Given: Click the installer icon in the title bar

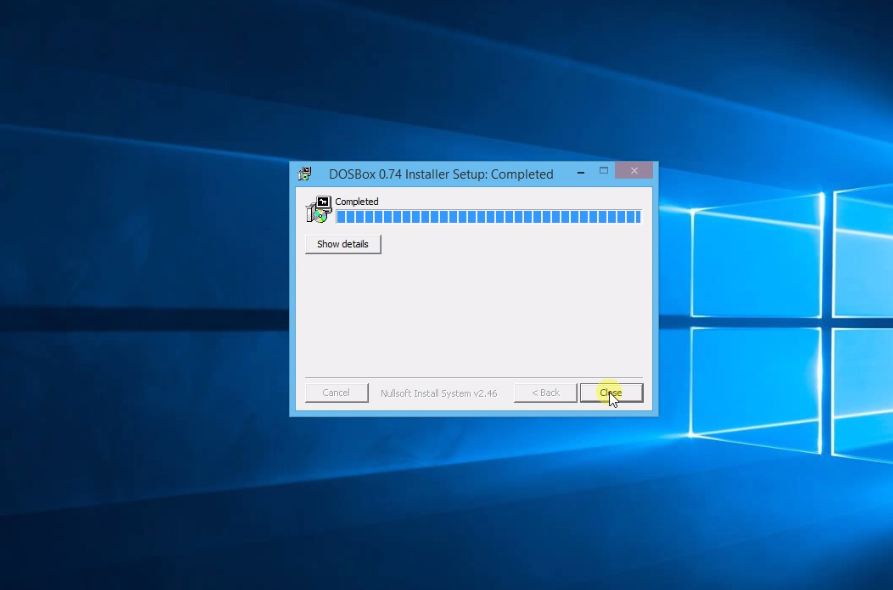Looking at the screenshot, I should [x=305, y=174].
